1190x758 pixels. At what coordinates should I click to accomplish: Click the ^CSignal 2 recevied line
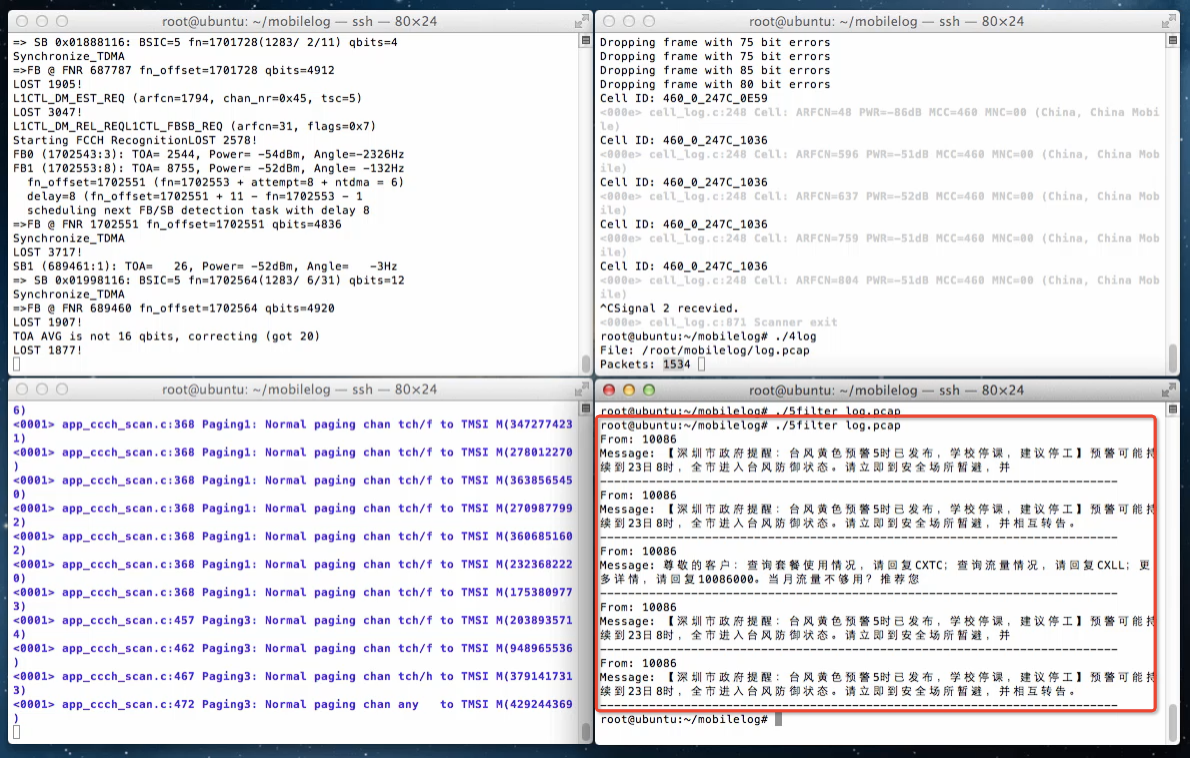click(669, 308)
